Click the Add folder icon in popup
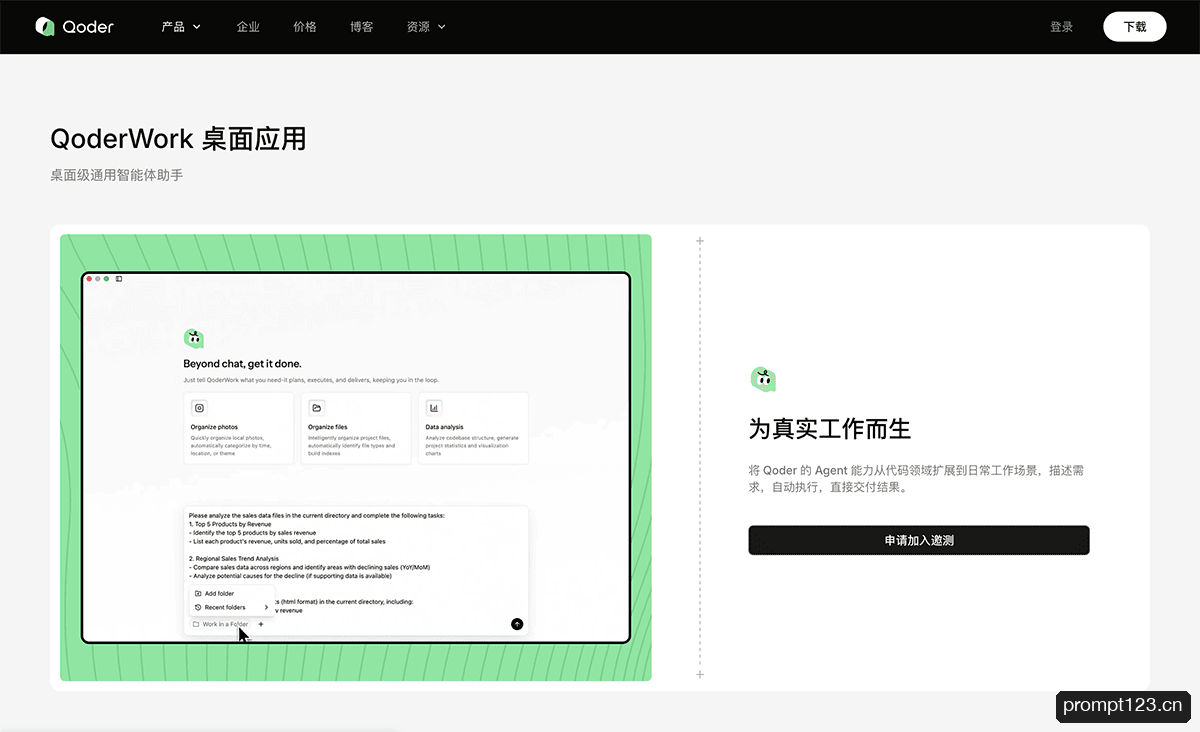This screenshot has height=732, width=1200. click(198, 593)
